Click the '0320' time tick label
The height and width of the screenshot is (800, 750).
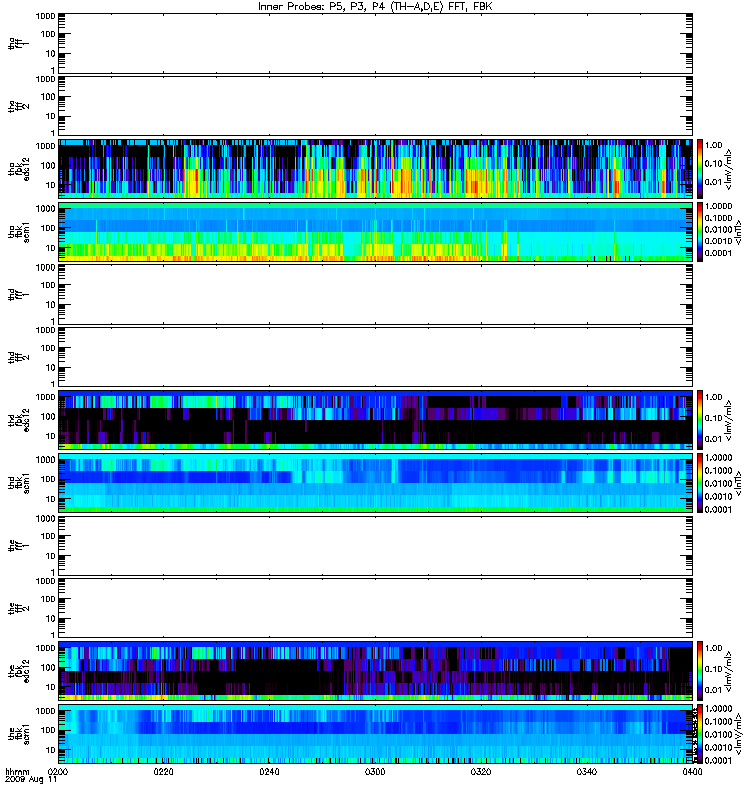(481, 772)
